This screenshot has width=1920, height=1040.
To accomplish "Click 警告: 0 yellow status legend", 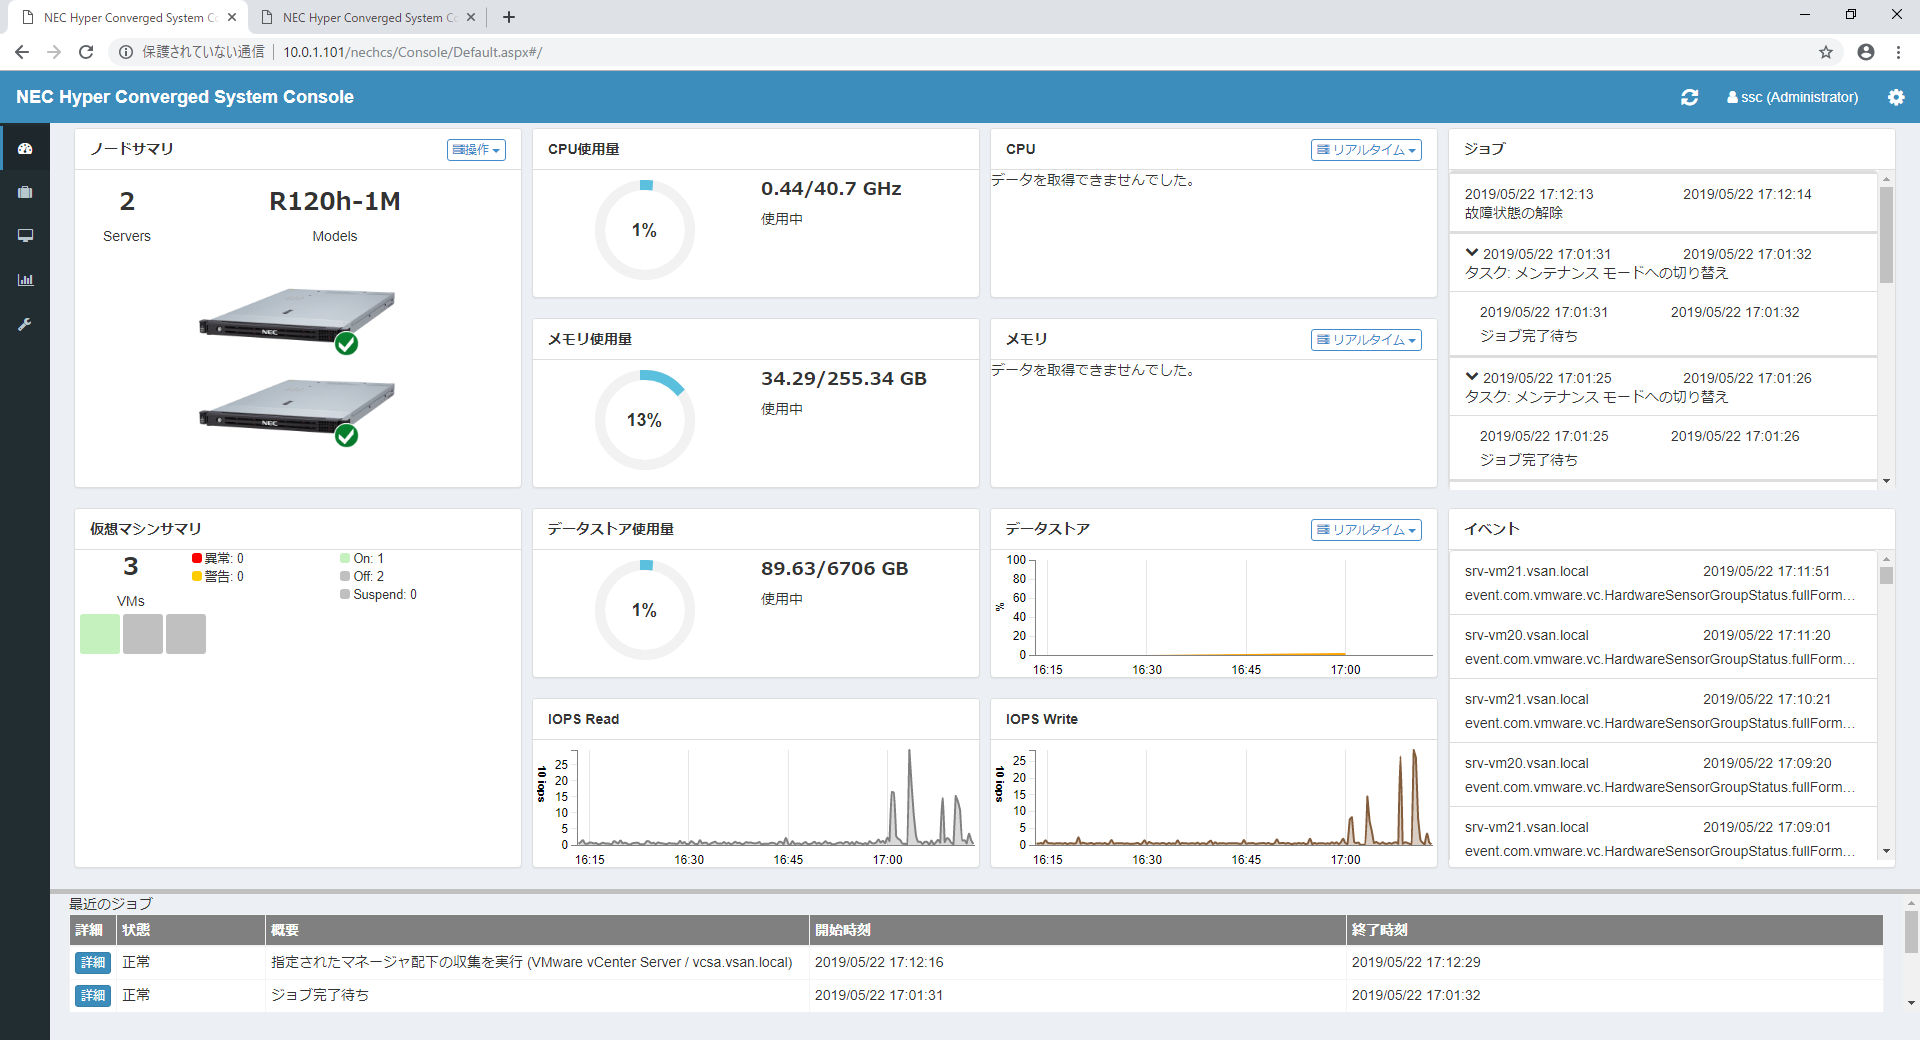I will (x=218, y=576).
